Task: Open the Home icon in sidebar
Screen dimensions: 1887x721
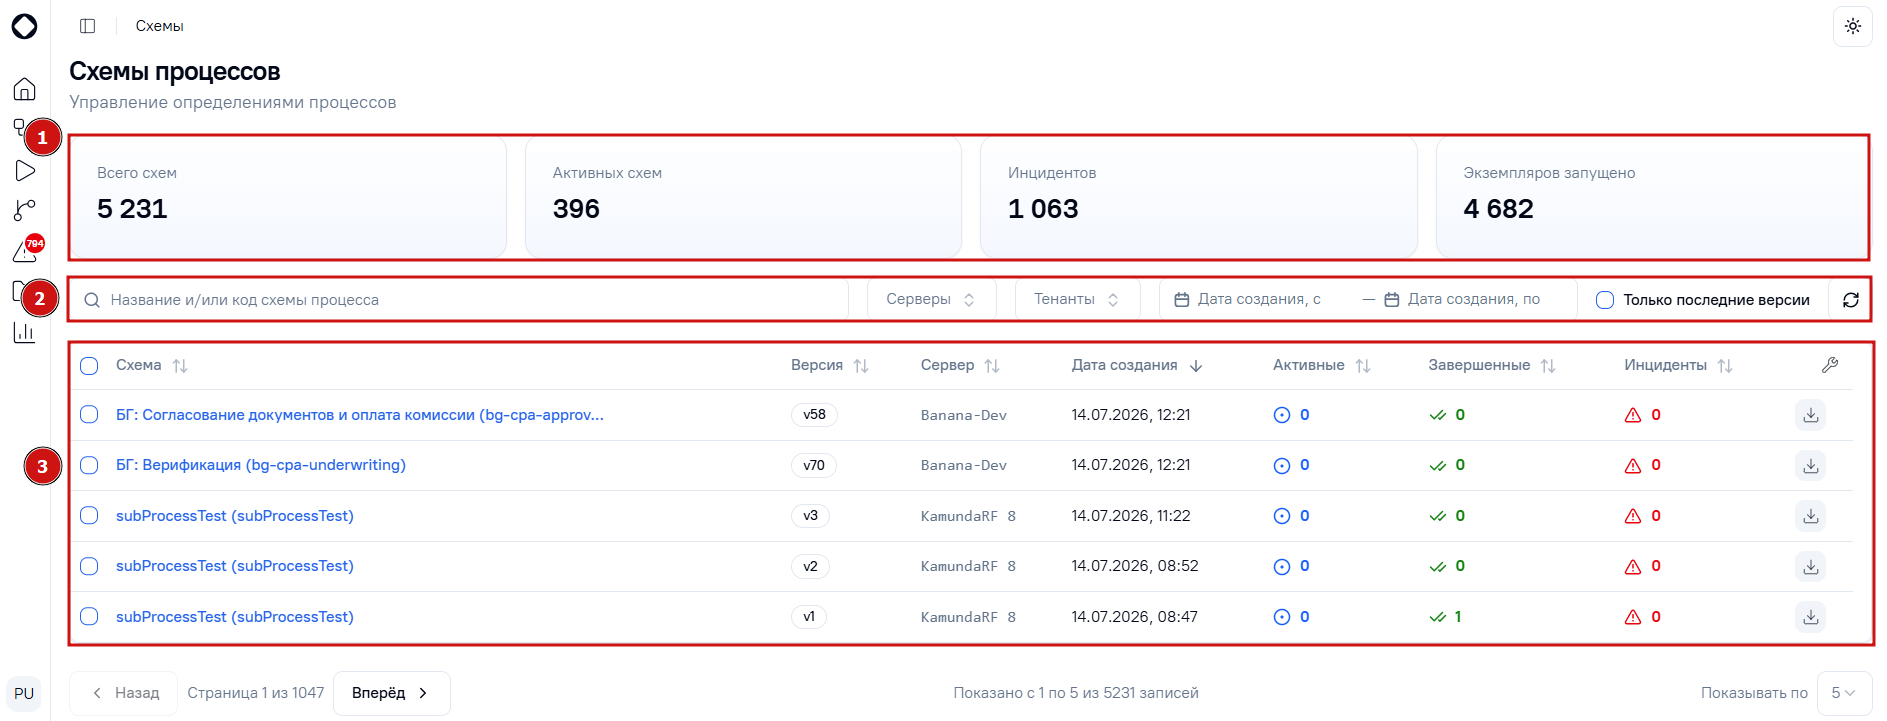Action: point(25,89)
